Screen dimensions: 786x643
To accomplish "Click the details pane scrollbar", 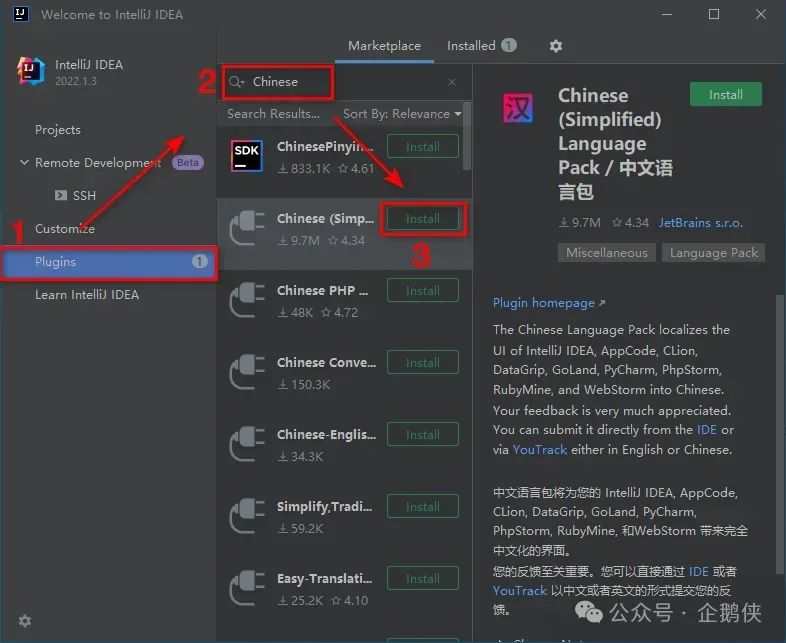I will click(780, 434).
